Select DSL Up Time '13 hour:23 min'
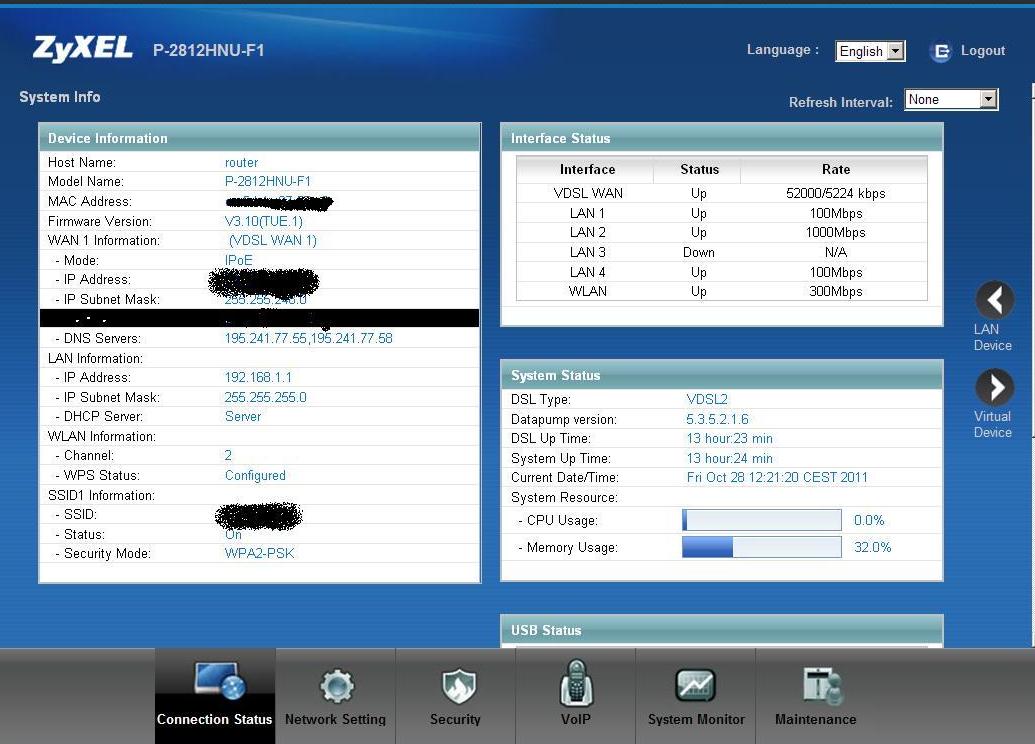The image size is (1035, 744). (729, 438)
